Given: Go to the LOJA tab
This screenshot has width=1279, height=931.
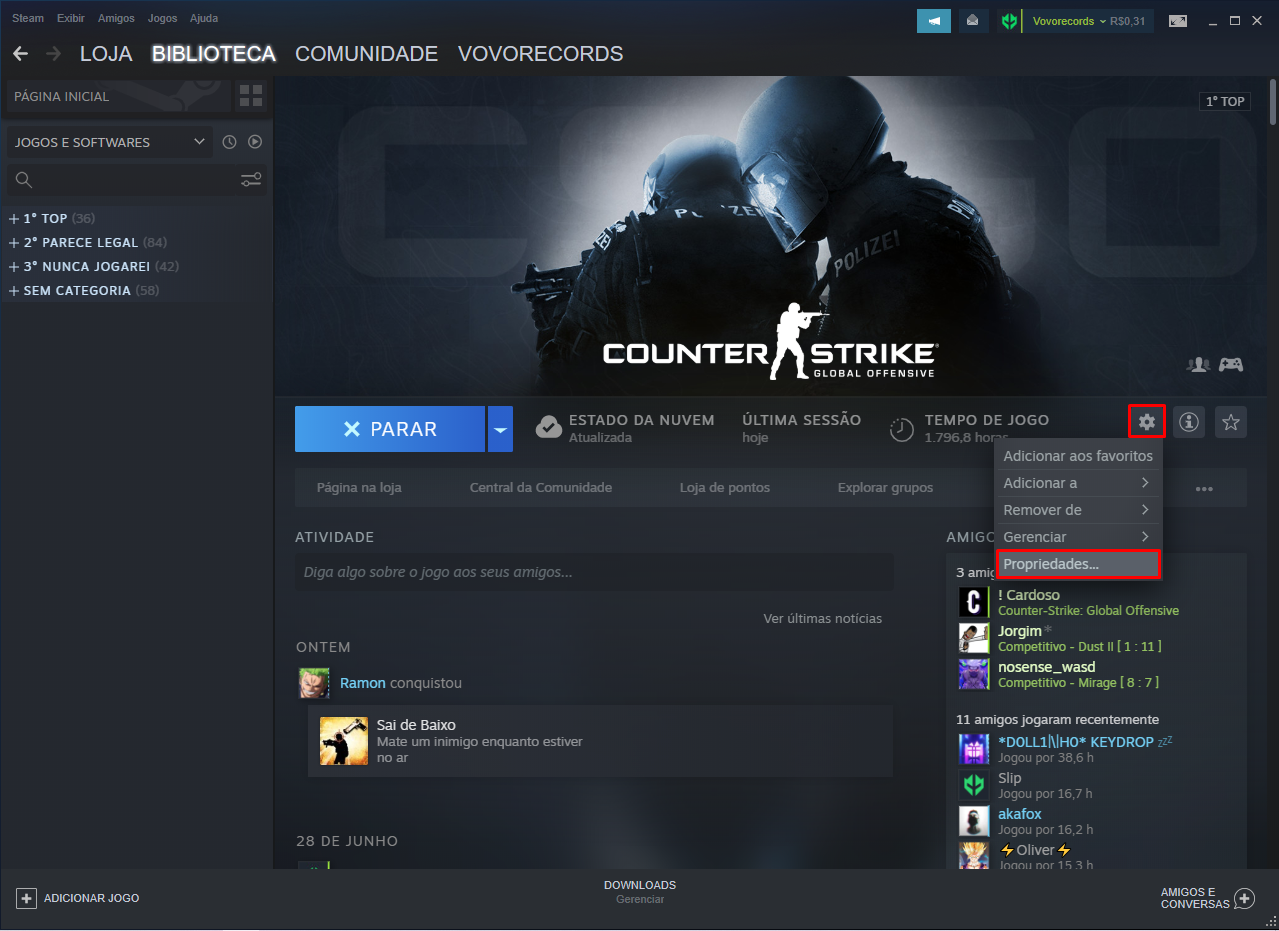Looking at the screenshot, I should (106, 54).
